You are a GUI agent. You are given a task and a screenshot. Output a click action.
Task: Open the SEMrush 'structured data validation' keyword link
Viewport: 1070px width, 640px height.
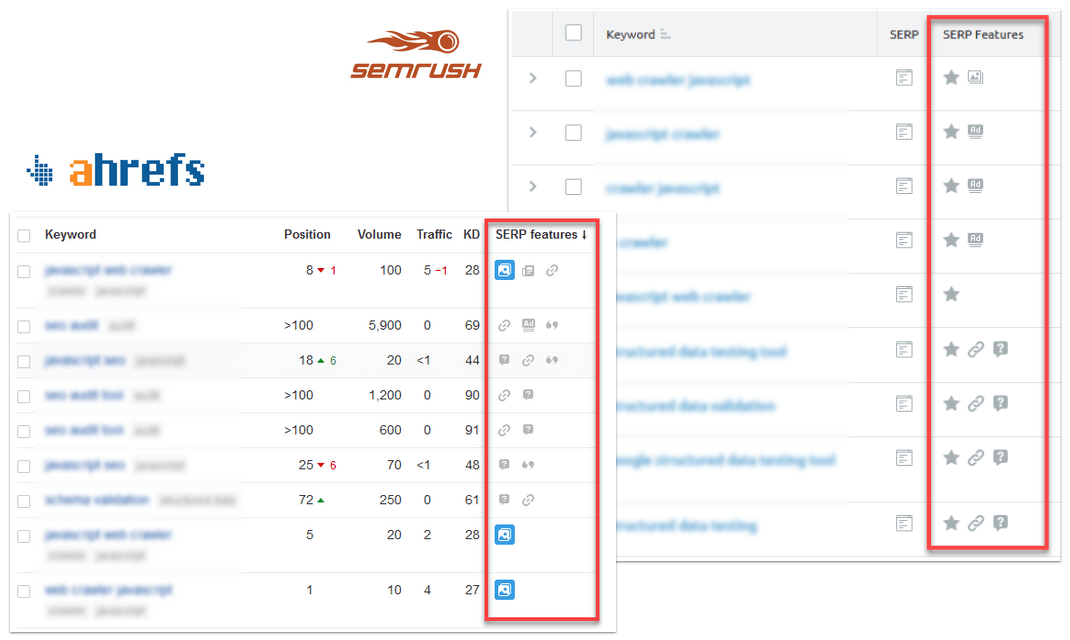tap(695, 406)
